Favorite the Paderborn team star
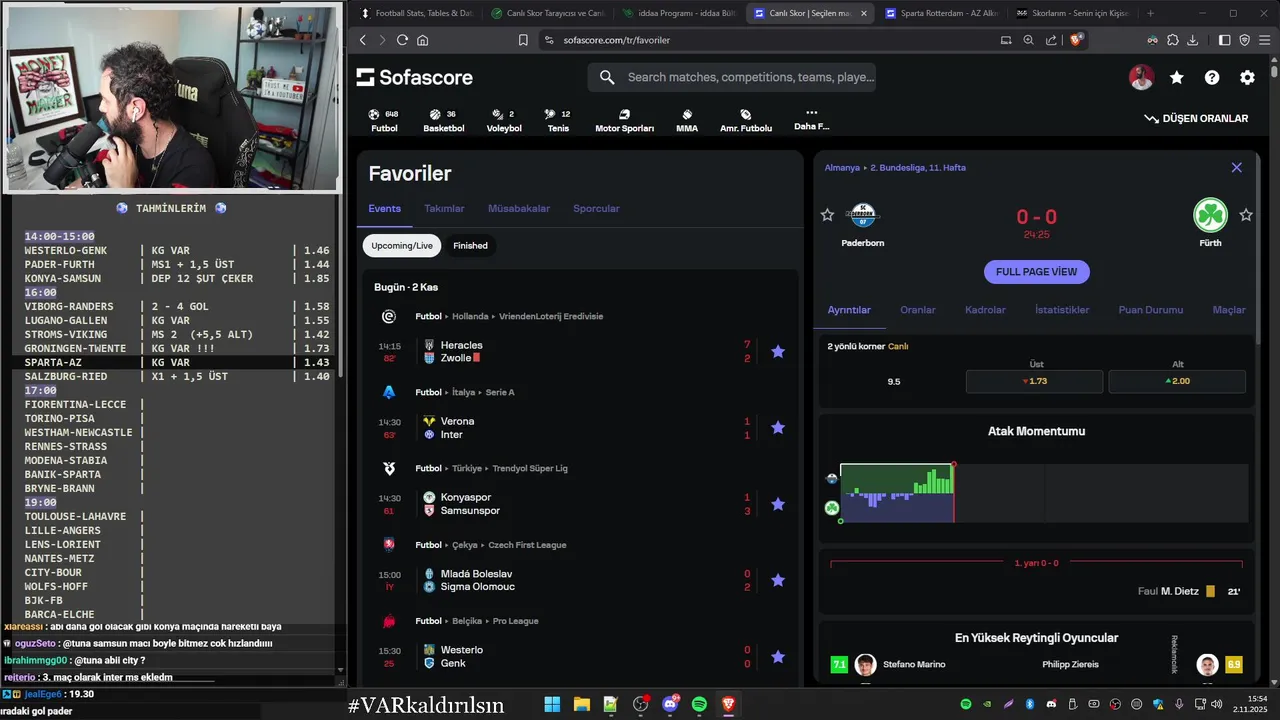The width and height of the screenshot is (1280, 720). 827,215
